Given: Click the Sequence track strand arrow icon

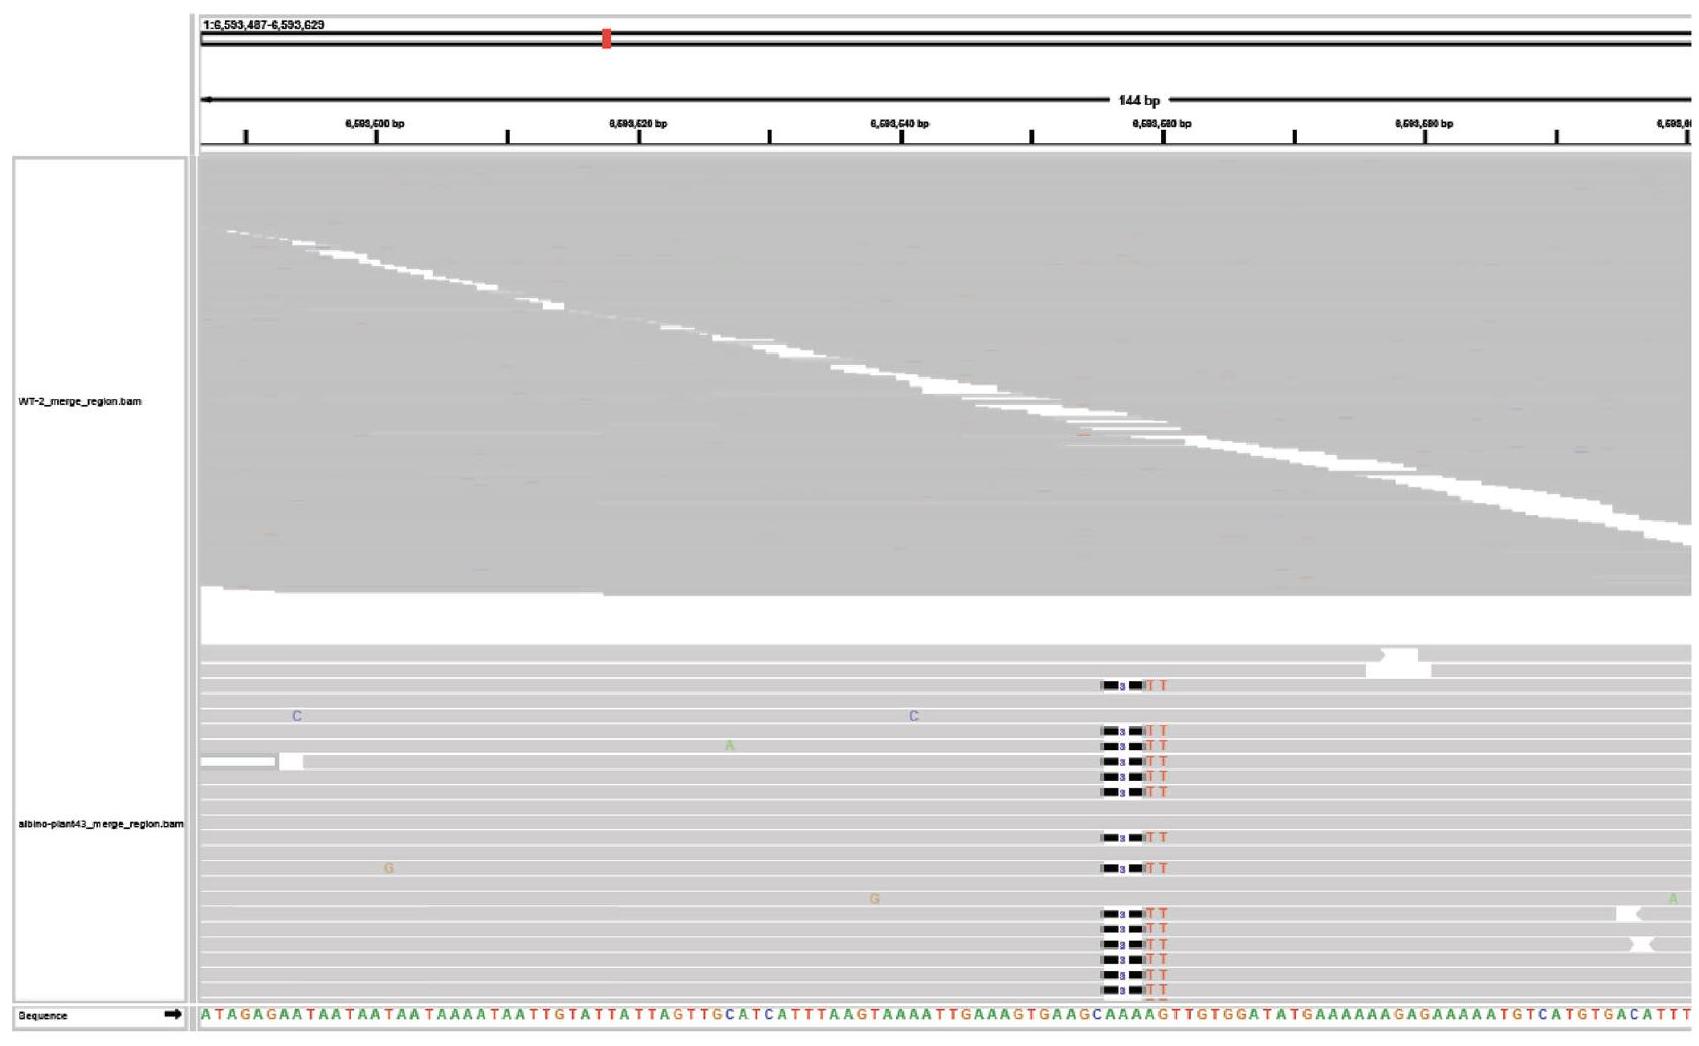Looking at the screenshot, I should click(x=173, y=1014).
